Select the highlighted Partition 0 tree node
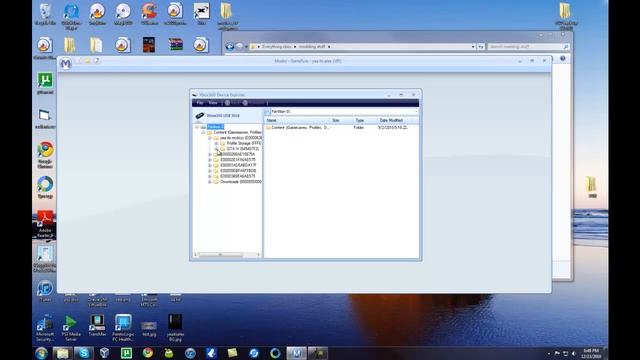This screenshot has width=640, height=360. click(x=215, y=127)
